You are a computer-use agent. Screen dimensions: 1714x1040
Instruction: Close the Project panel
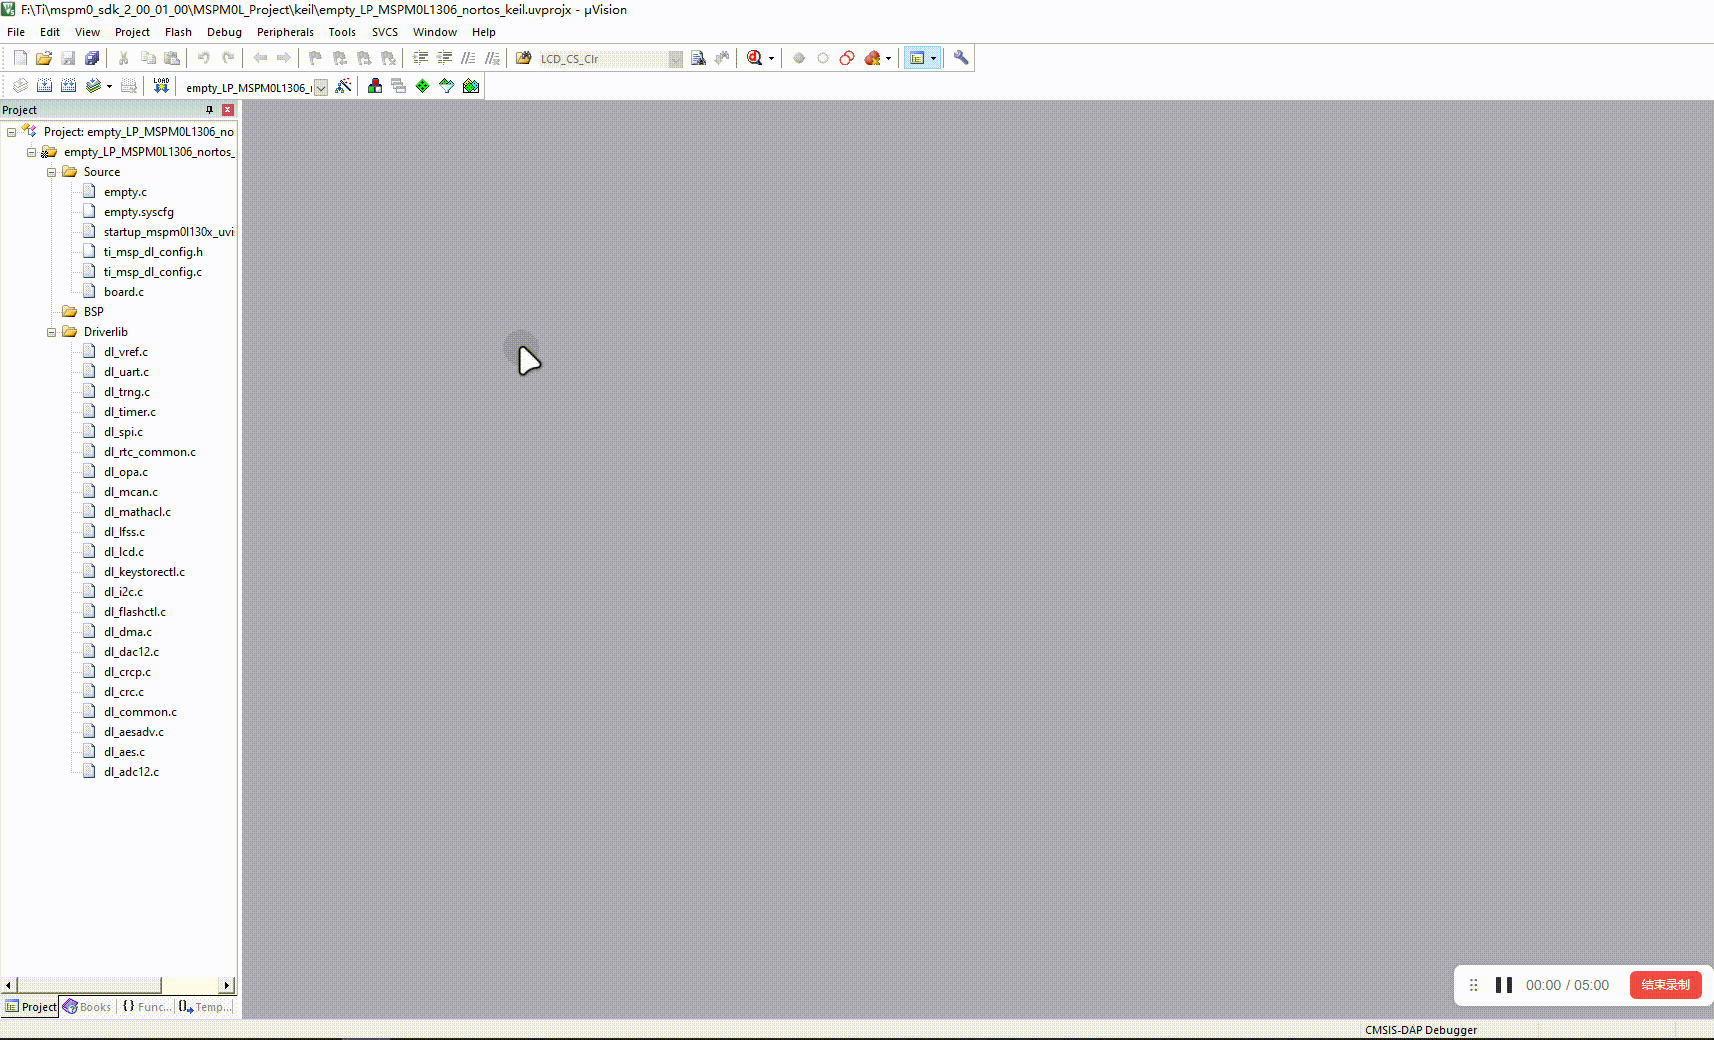(228, 110)
